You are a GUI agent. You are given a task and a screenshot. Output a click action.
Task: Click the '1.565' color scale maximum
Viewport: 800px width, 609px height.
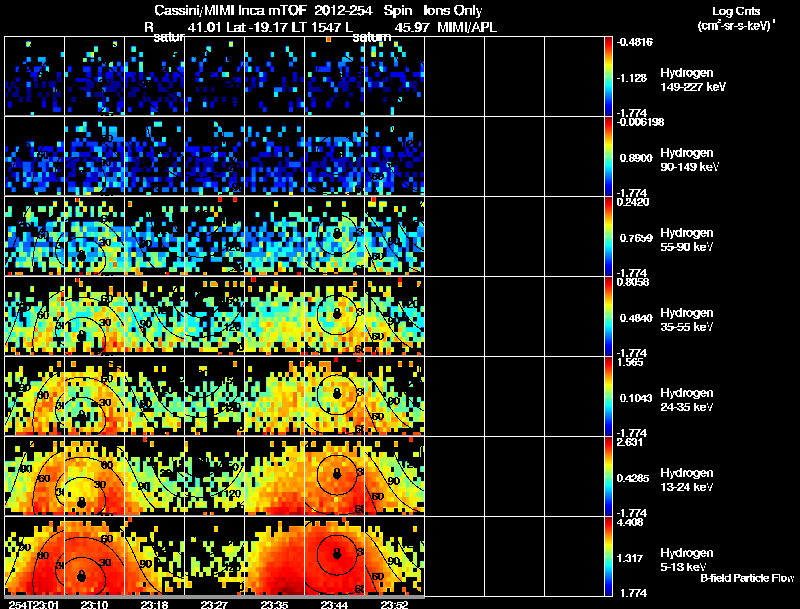(630, 363)
